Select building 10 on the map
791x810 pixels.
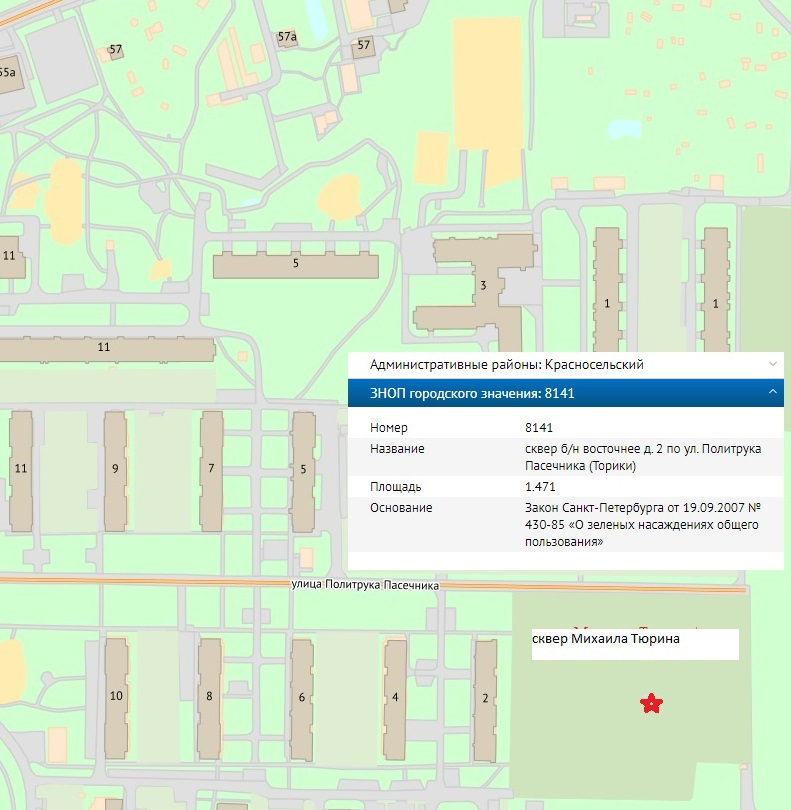pos(116,698)
